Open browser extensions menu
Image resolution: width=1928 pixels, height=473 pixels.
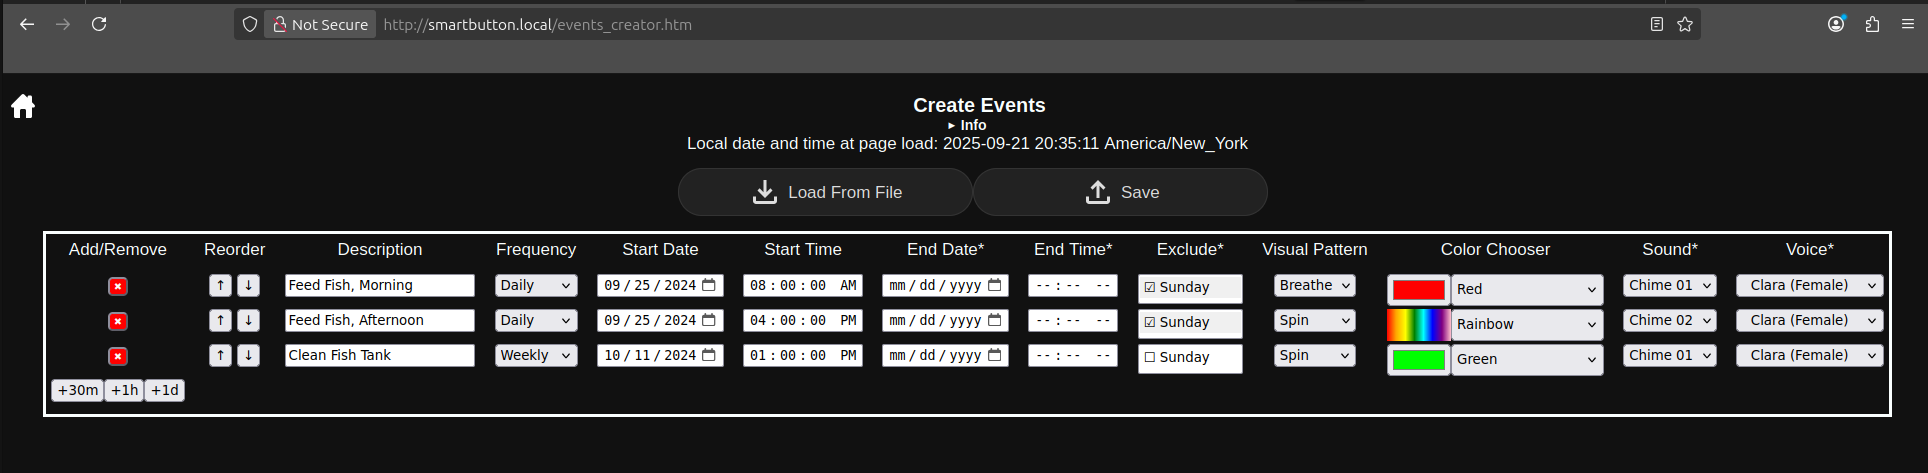pos(1872,24)
